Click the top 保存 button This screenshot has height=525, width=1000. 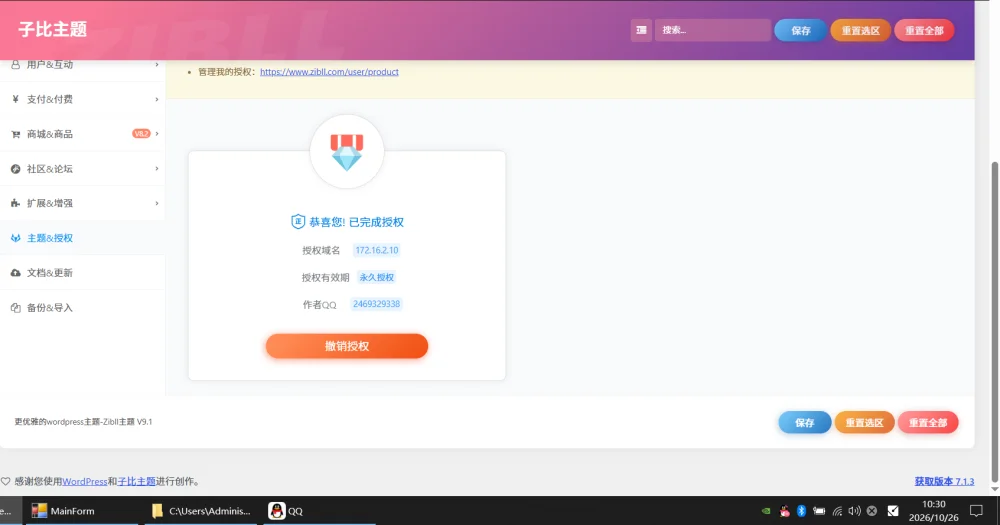(x=800, y=30)
